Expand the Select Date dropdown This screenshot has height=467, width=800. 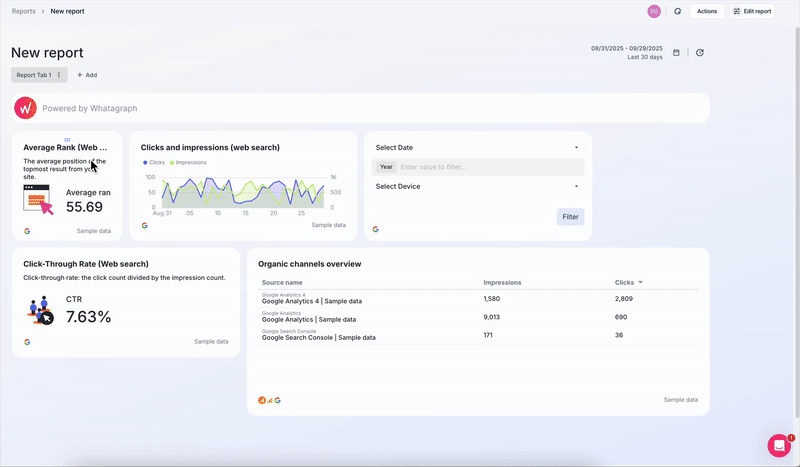tap(477, 148)
